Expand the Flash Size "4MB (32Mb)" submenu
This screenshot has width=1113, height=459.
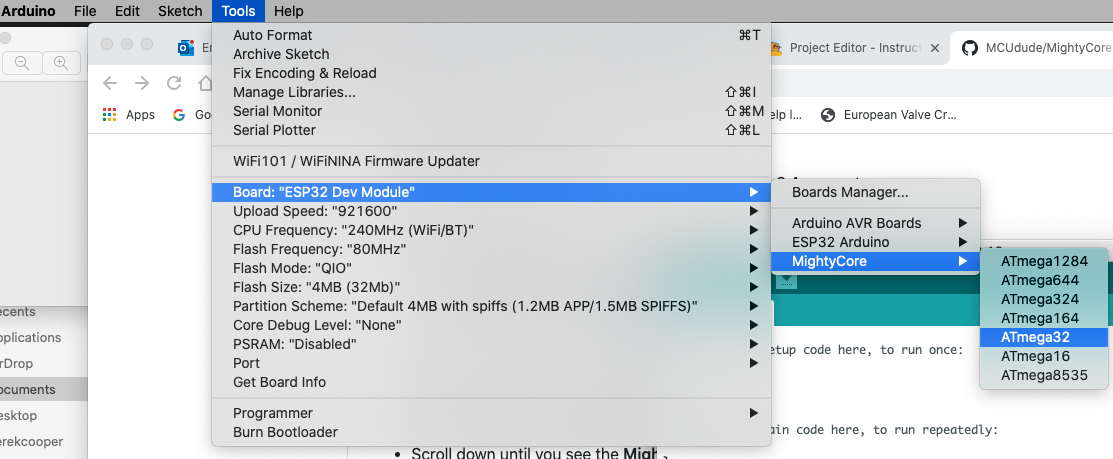pos(491,287)
